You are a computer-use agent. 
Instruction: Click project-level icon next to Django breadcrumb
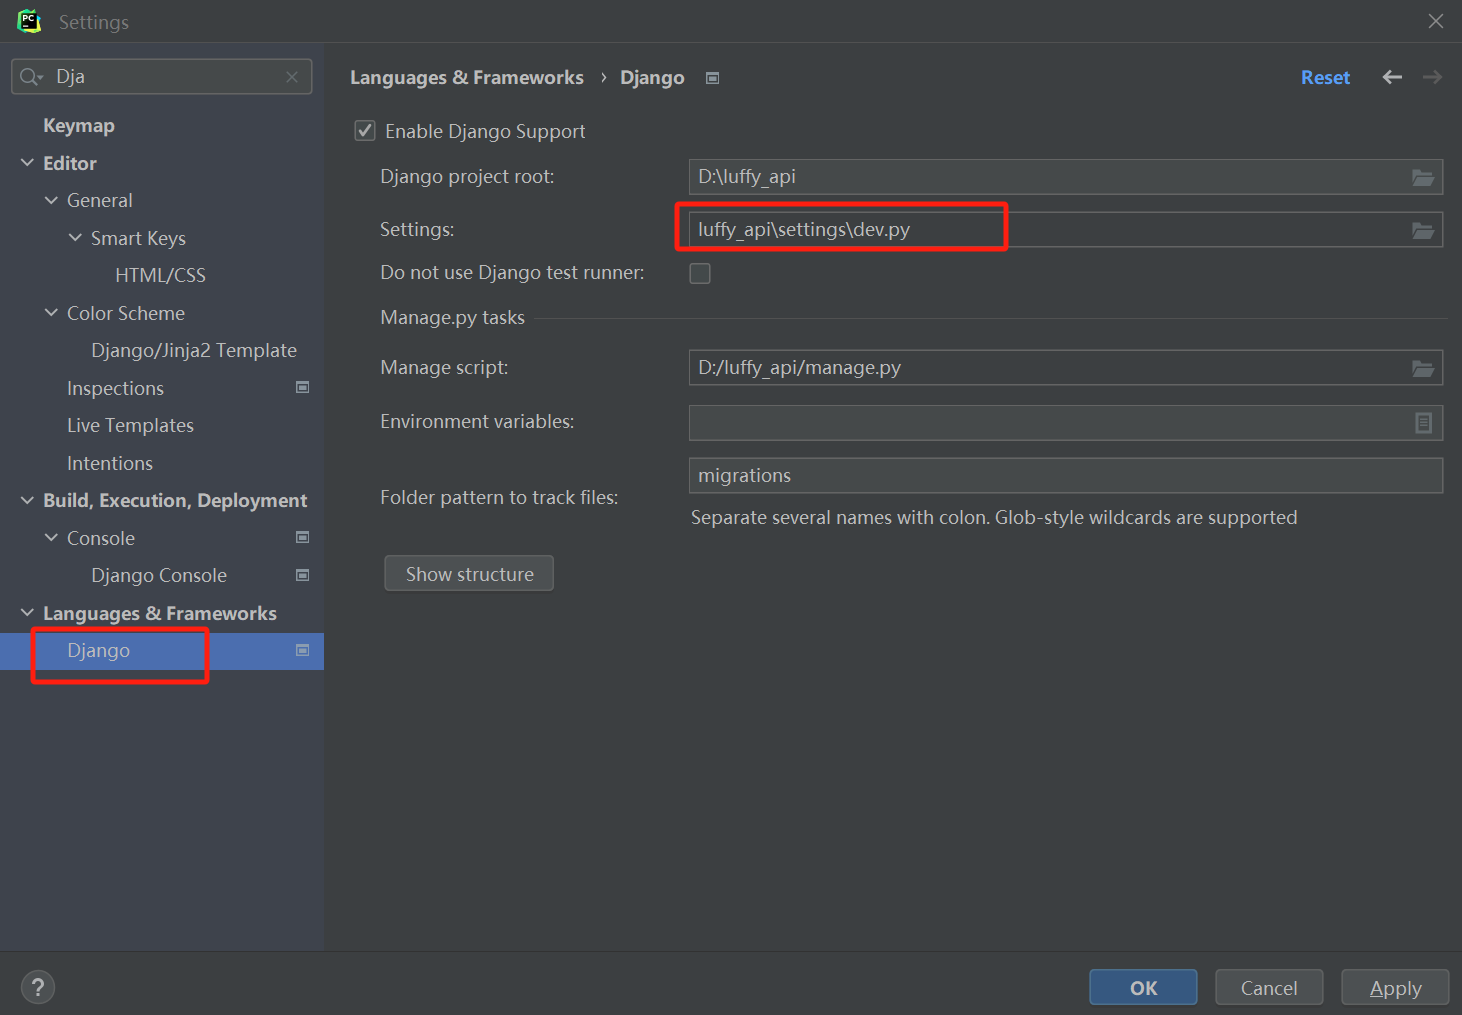pyautogui.click(x=713, y=78)
